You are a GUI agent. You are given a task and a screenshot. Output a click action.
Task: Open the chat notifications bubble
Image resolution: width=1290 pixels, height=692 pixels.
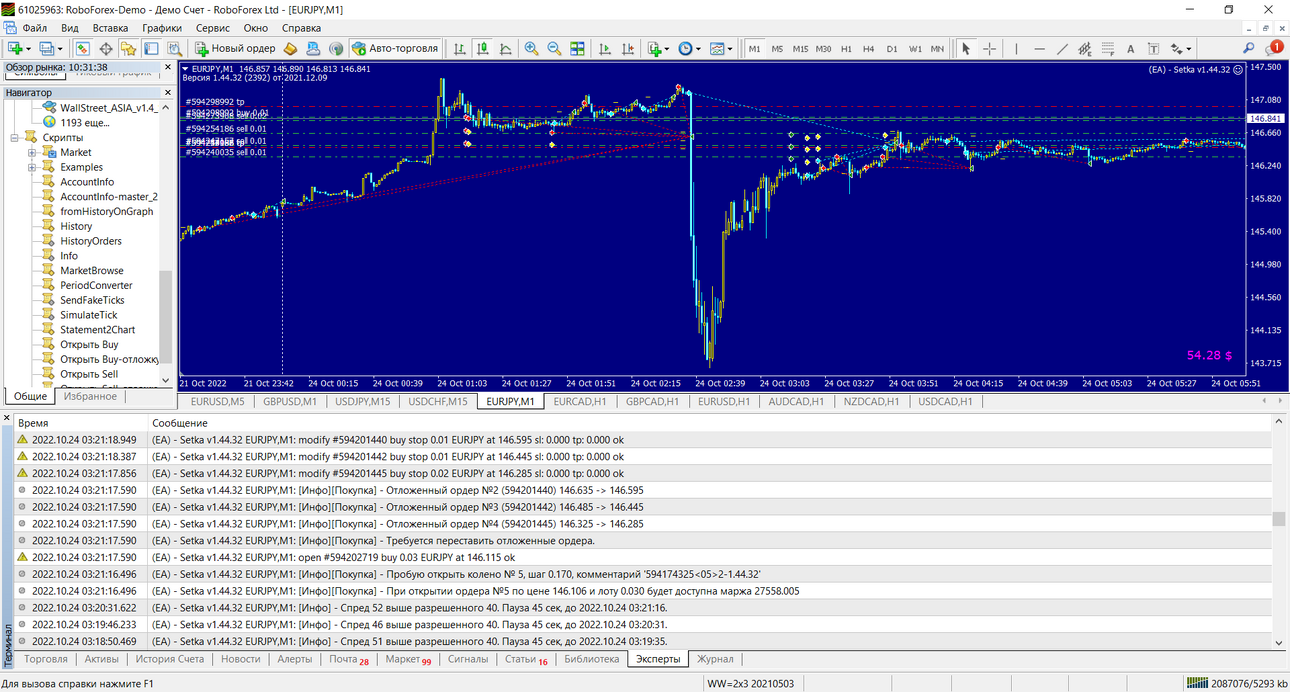pos(1274,48)
